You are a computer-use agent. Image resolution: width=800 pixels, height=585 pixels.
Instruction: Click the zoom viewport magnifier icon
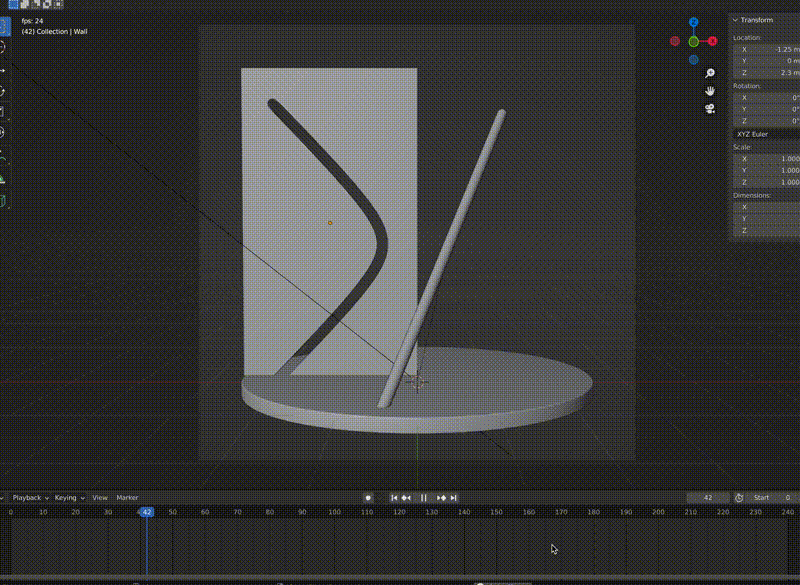point(710,73)
